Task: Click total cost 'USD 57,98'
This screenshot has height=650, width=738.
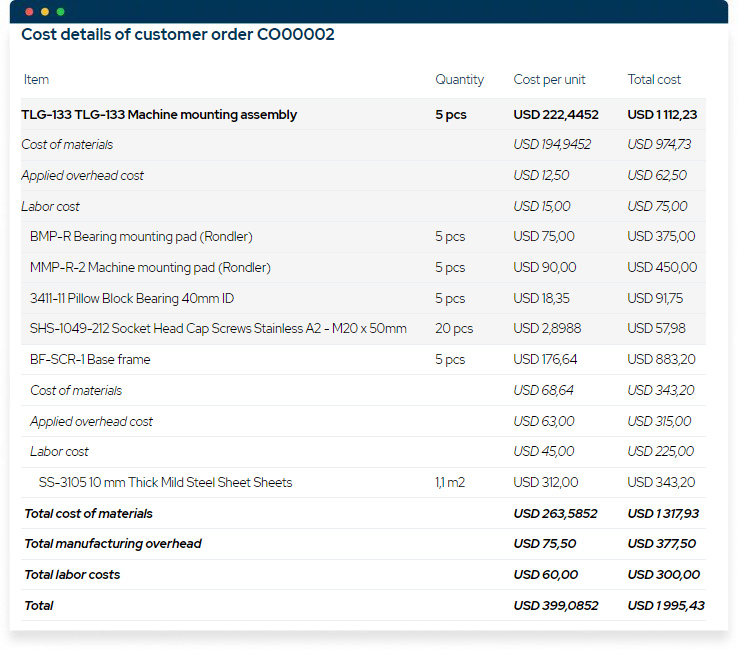Action: click(657, 329)
